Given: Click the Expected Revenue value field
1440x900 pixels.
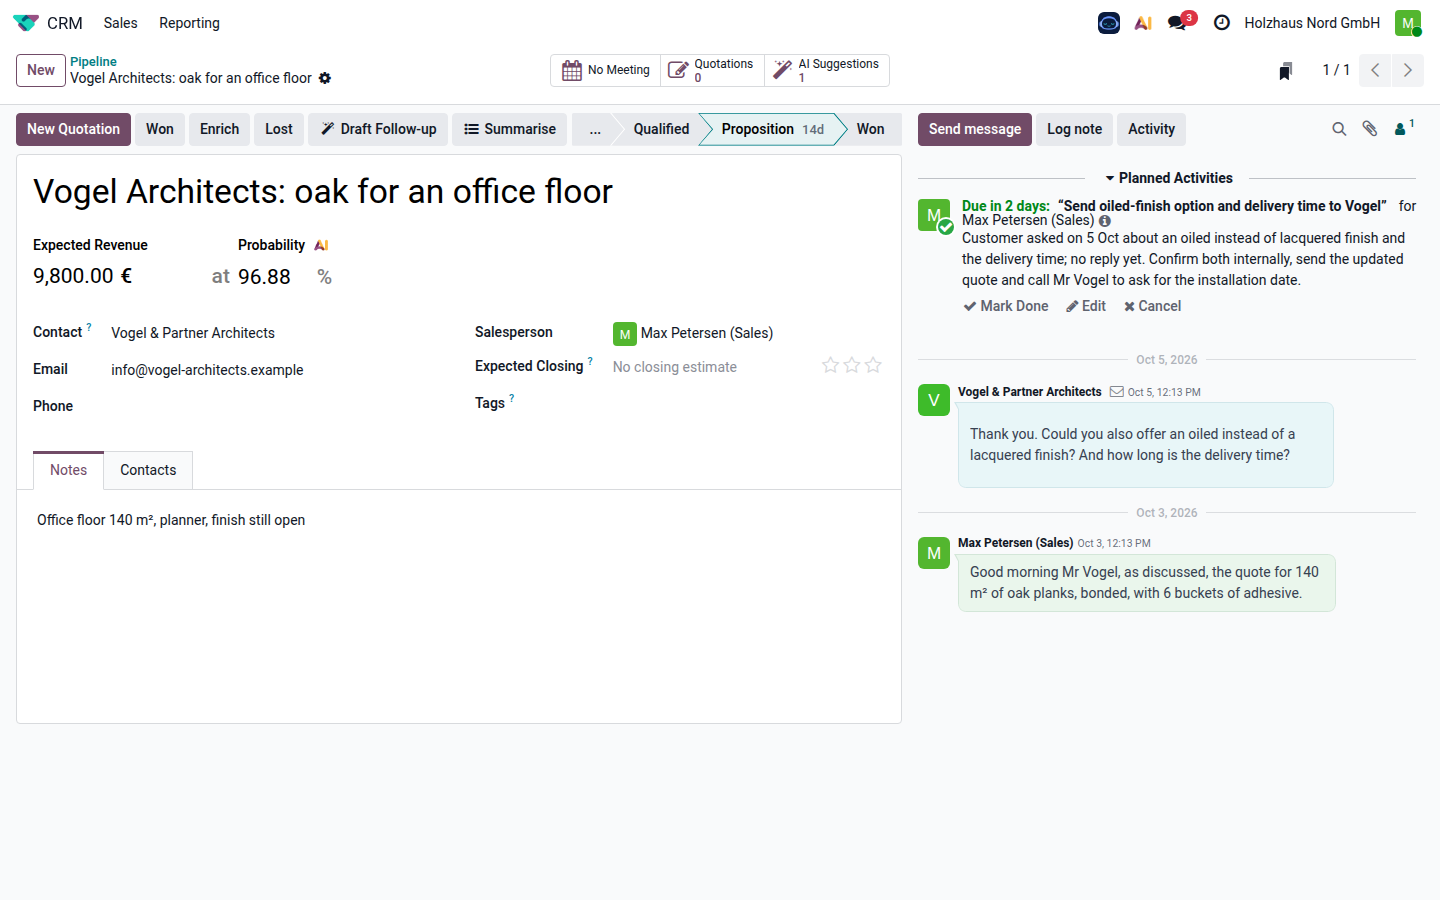Looking at the screenshot, I should pos(83,276).
